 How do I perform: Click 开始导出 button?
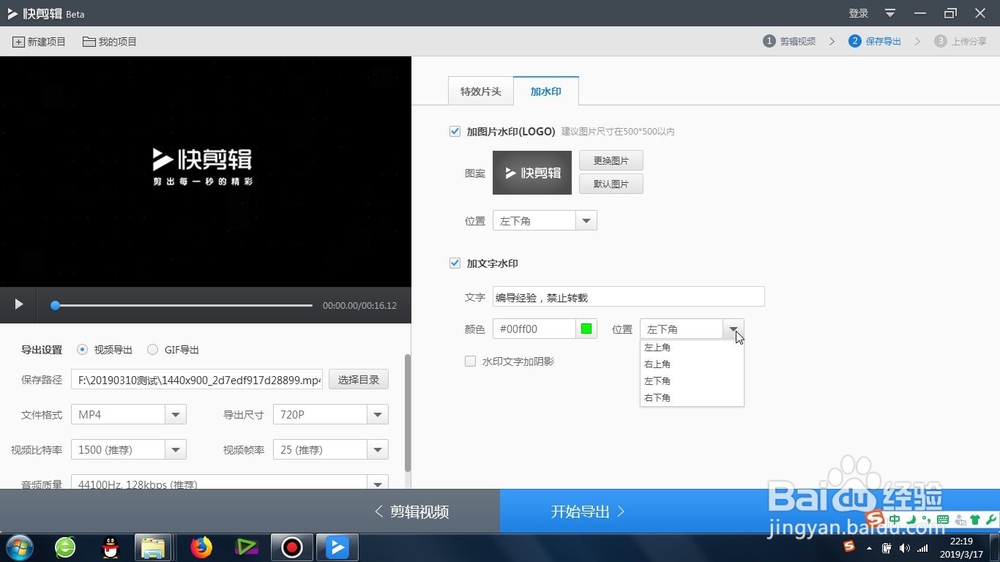click(x=587, y=511)
